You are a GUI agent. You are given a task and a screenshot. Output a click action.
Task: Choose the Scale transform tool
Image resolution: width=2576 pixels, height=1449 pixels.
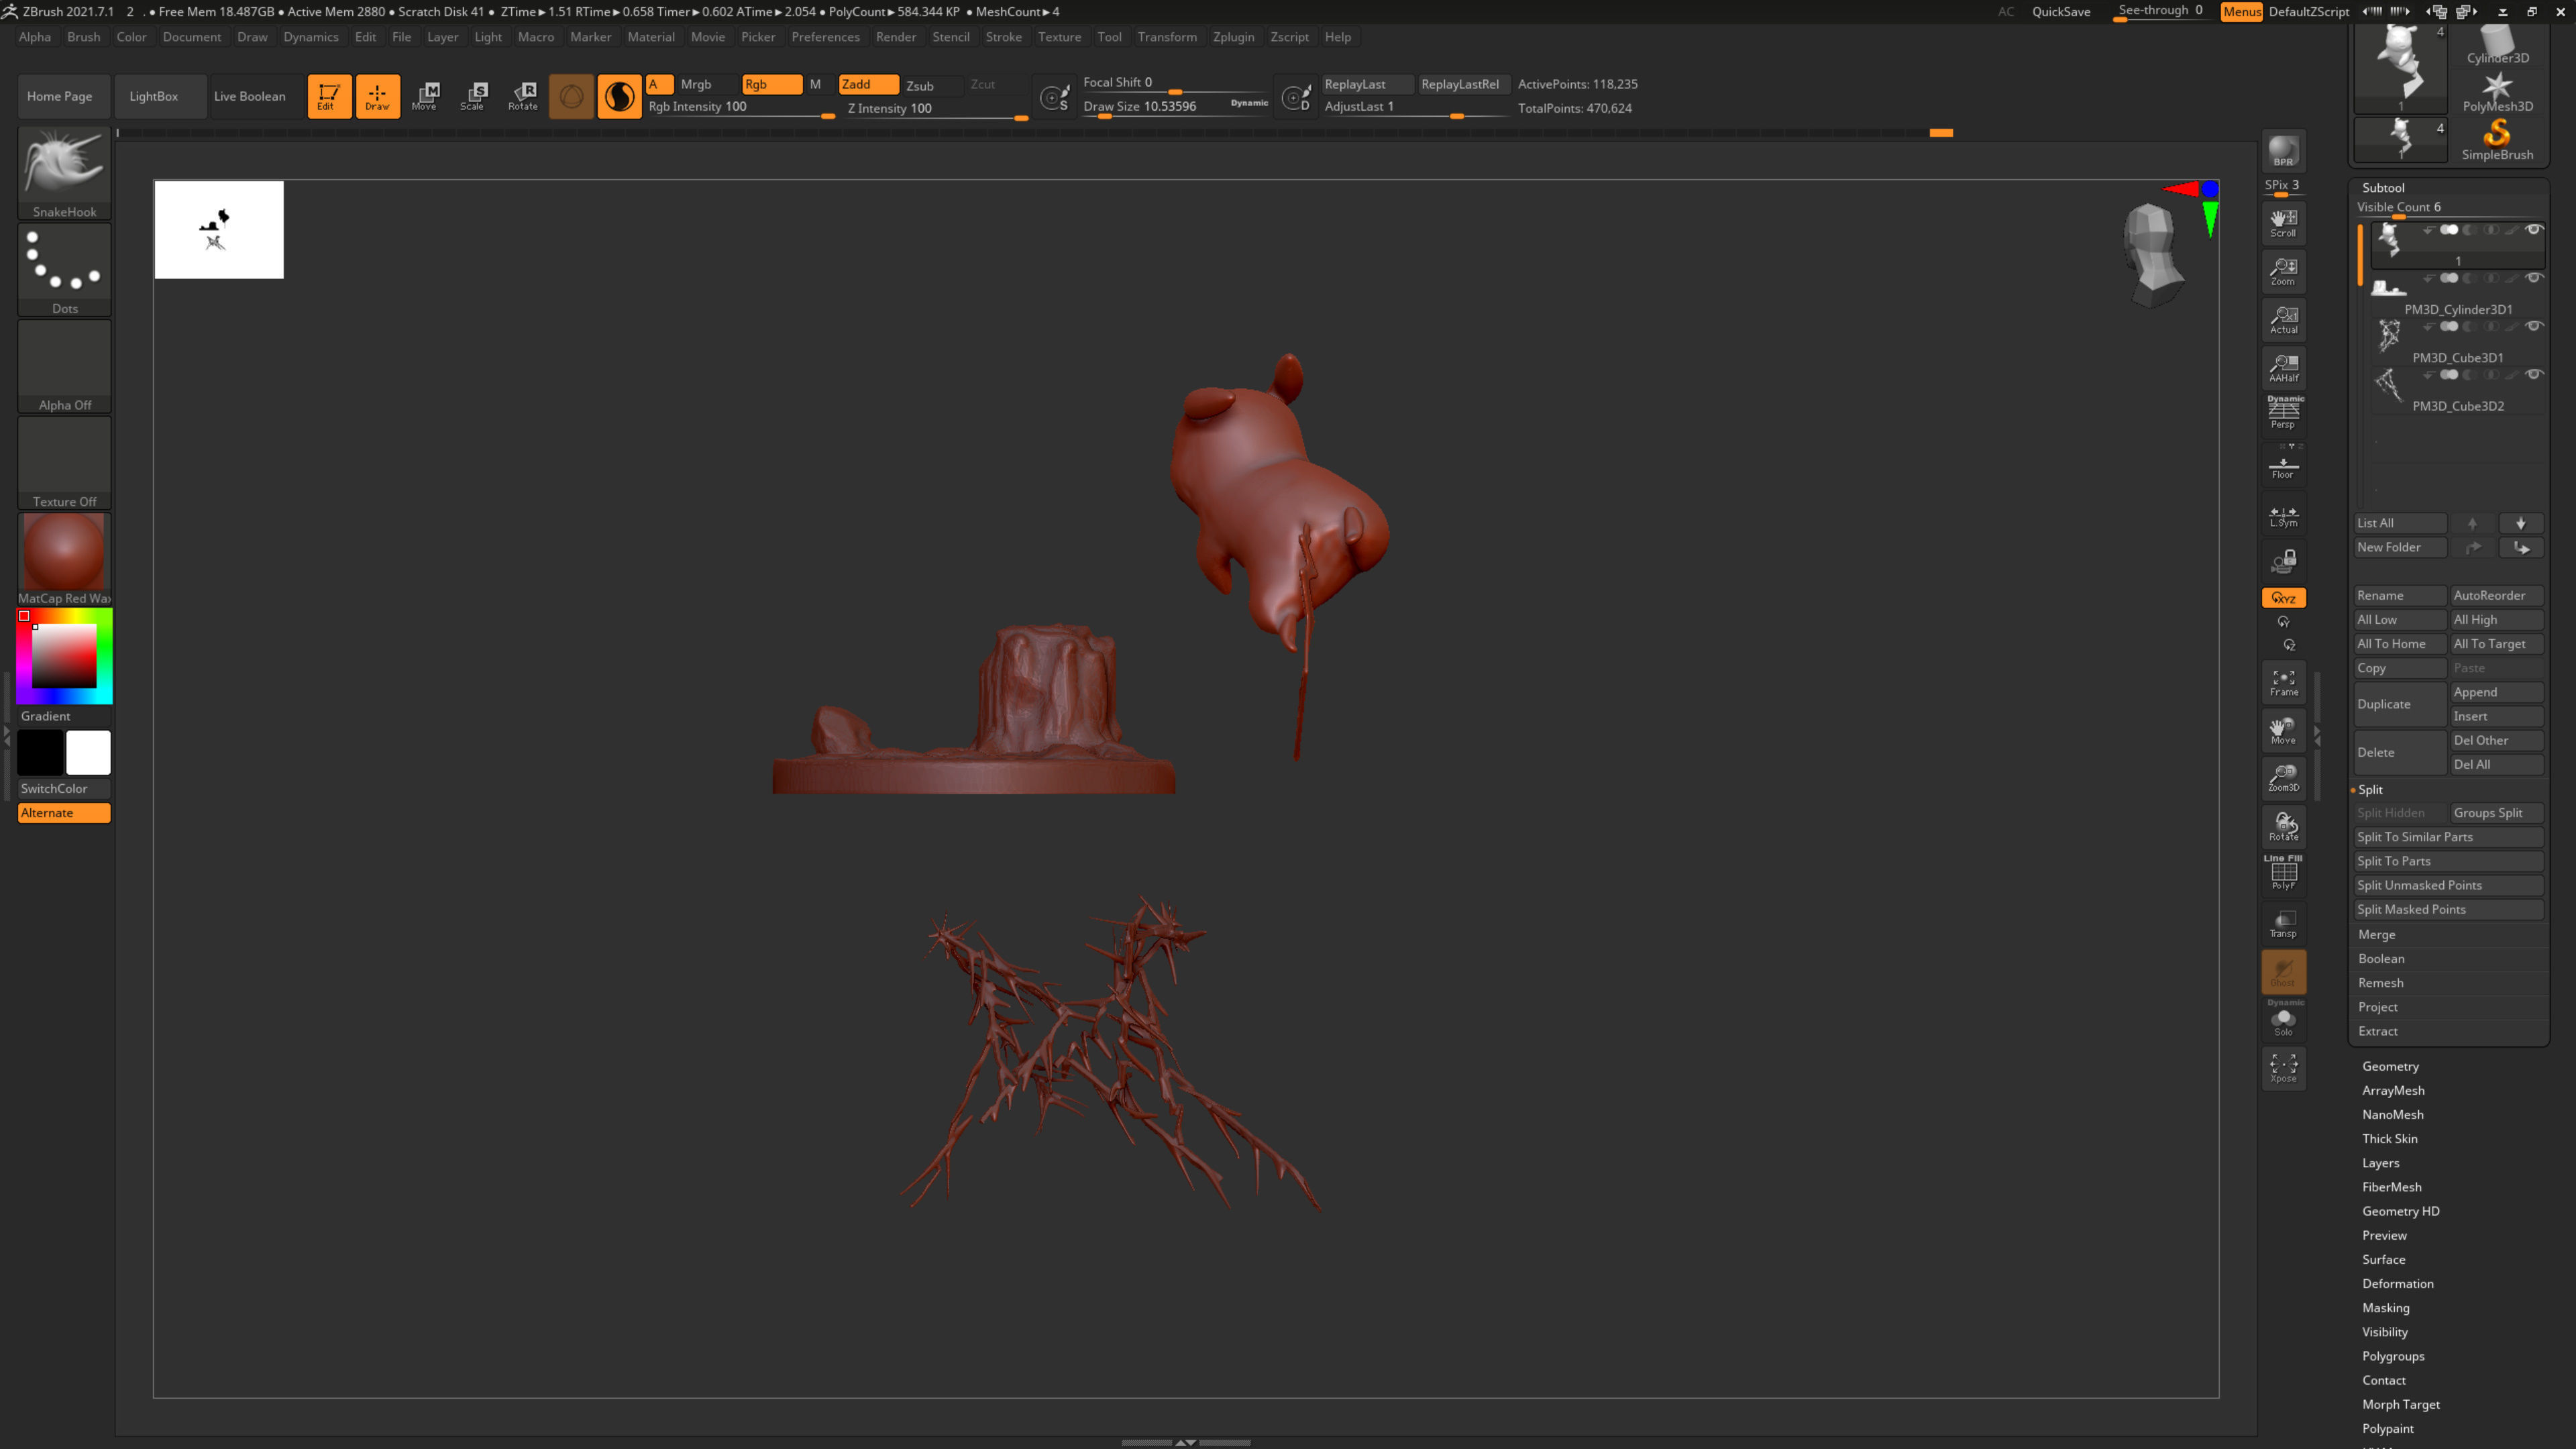pos(473,96)
